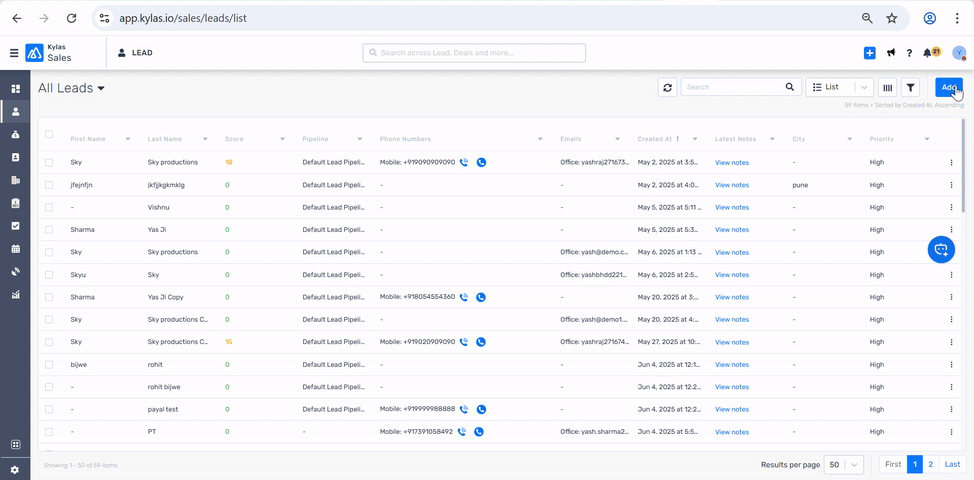Open the user profile avatar Y
This screenshot has height=480, width=974.
959,53
